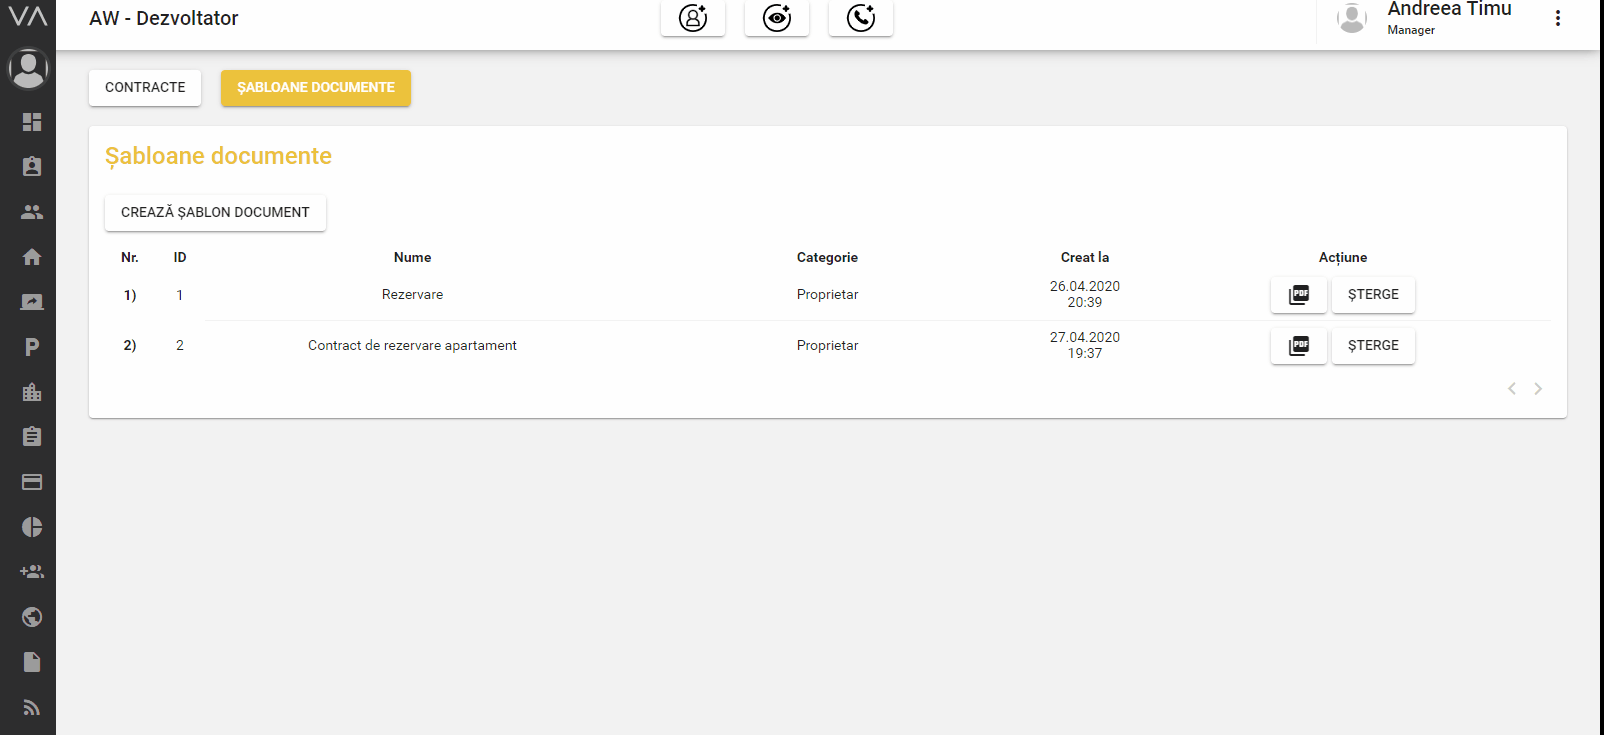The height and width of the screenshot is (735, 1604).
Task: Go to previous page of templates
Action: click(x=1512, y=389)
